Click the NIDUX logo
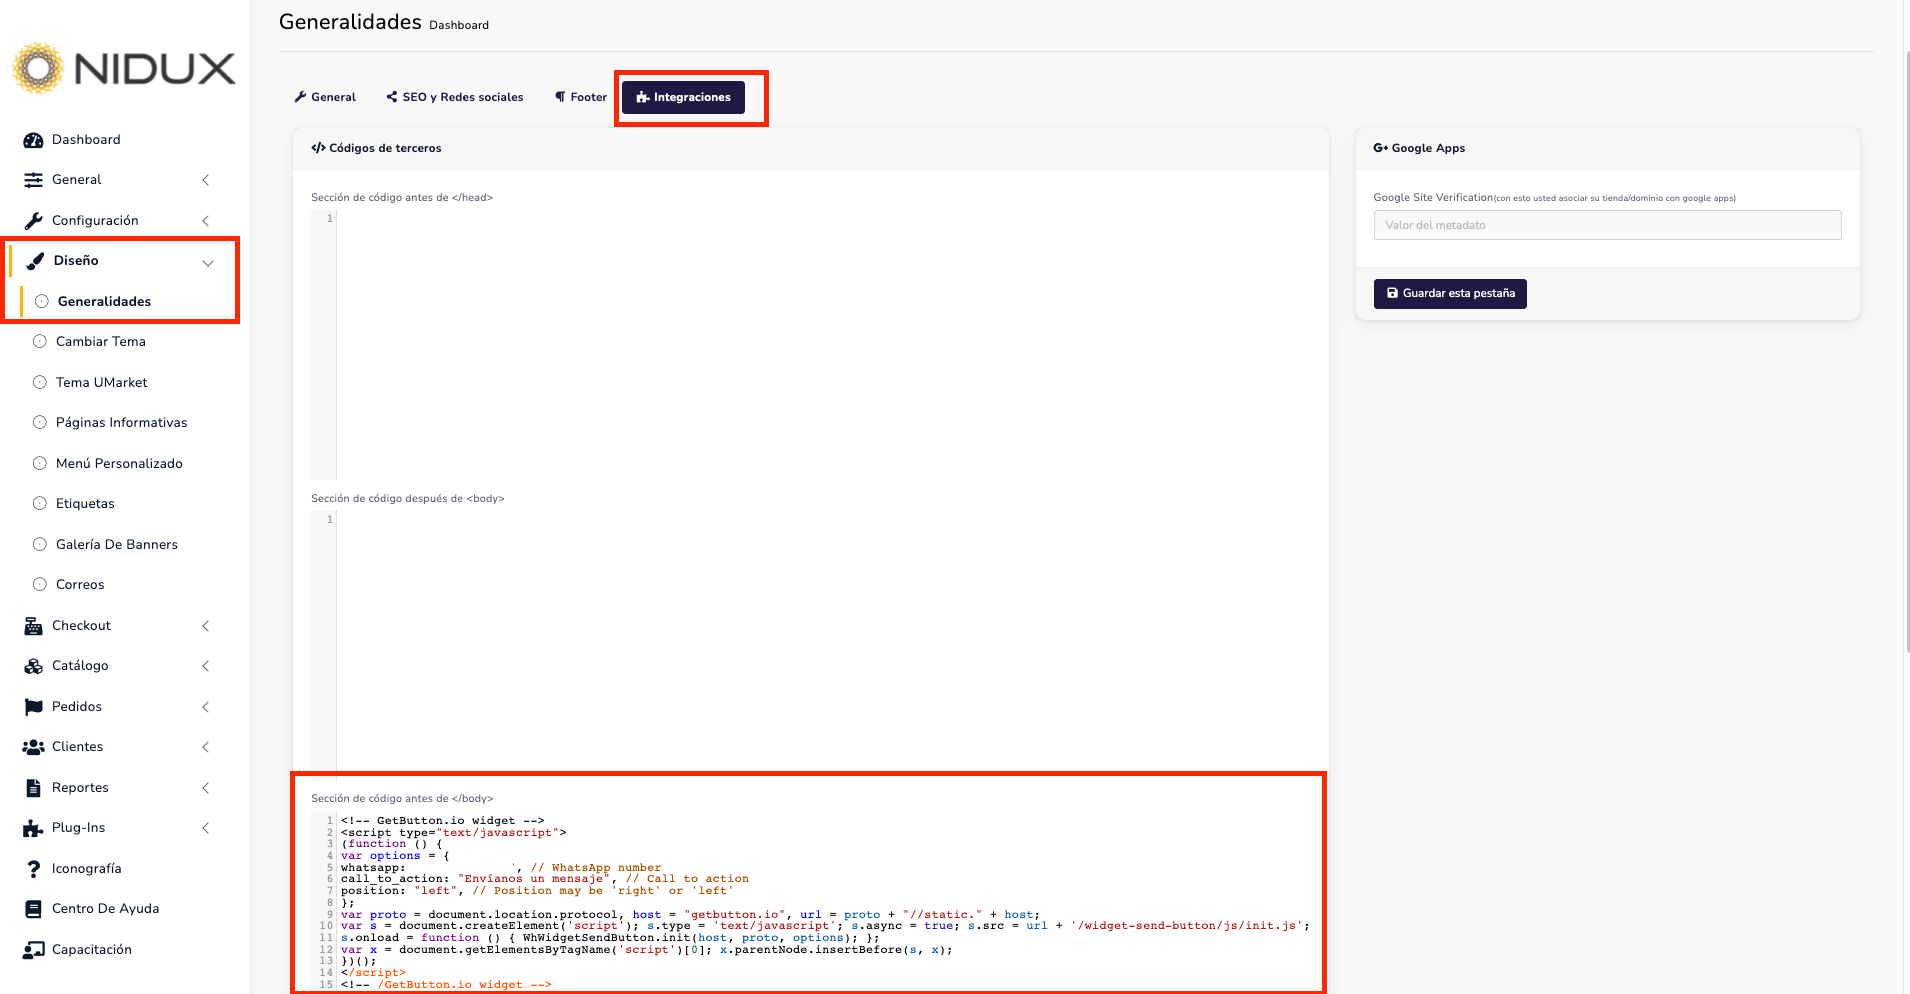Viewport: 1910px width, 994px height. coord(124,69)
